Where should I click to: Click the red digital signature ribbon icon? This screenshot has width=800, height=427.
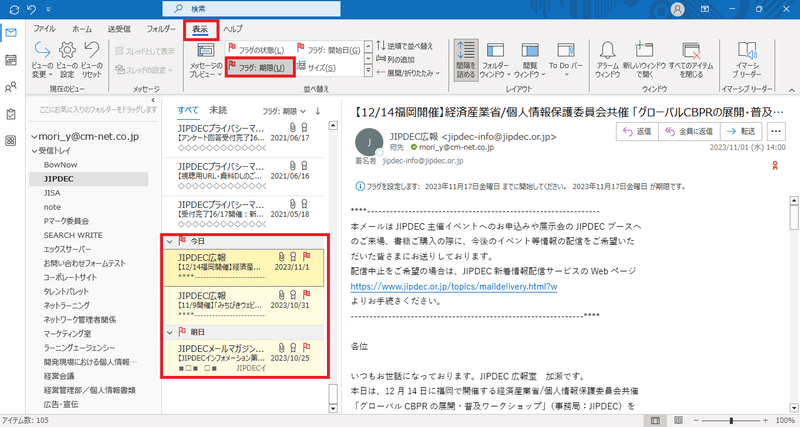(x=775, y=165)
